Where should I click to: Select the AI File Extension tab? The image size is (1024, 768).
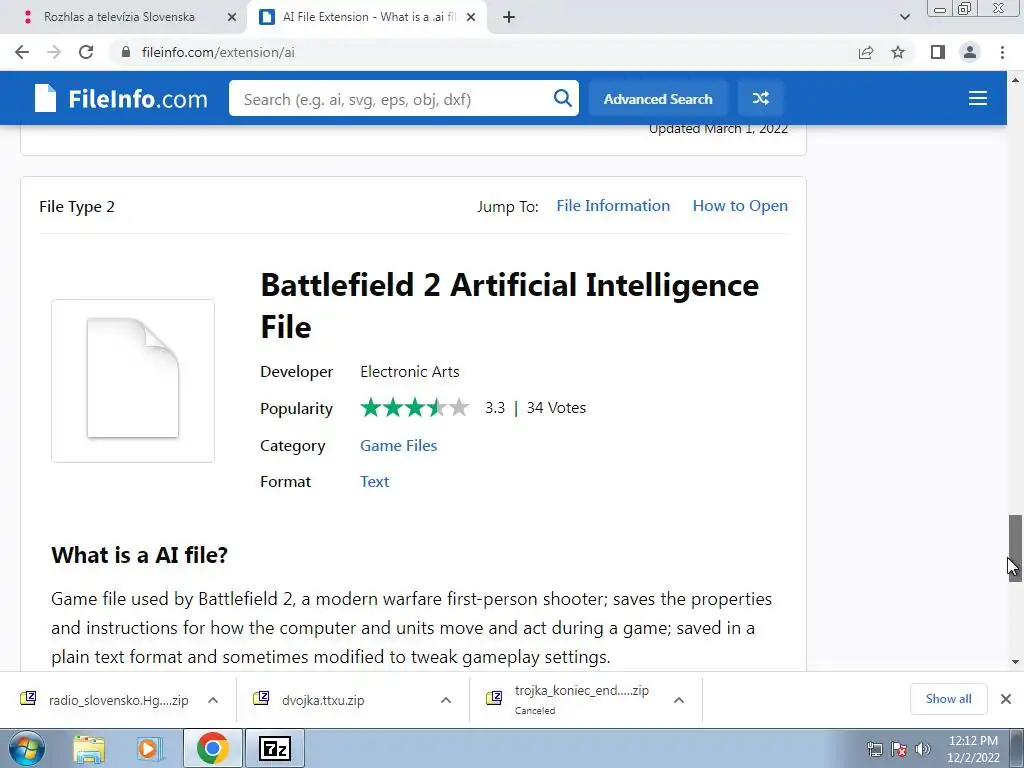(368, 17)
